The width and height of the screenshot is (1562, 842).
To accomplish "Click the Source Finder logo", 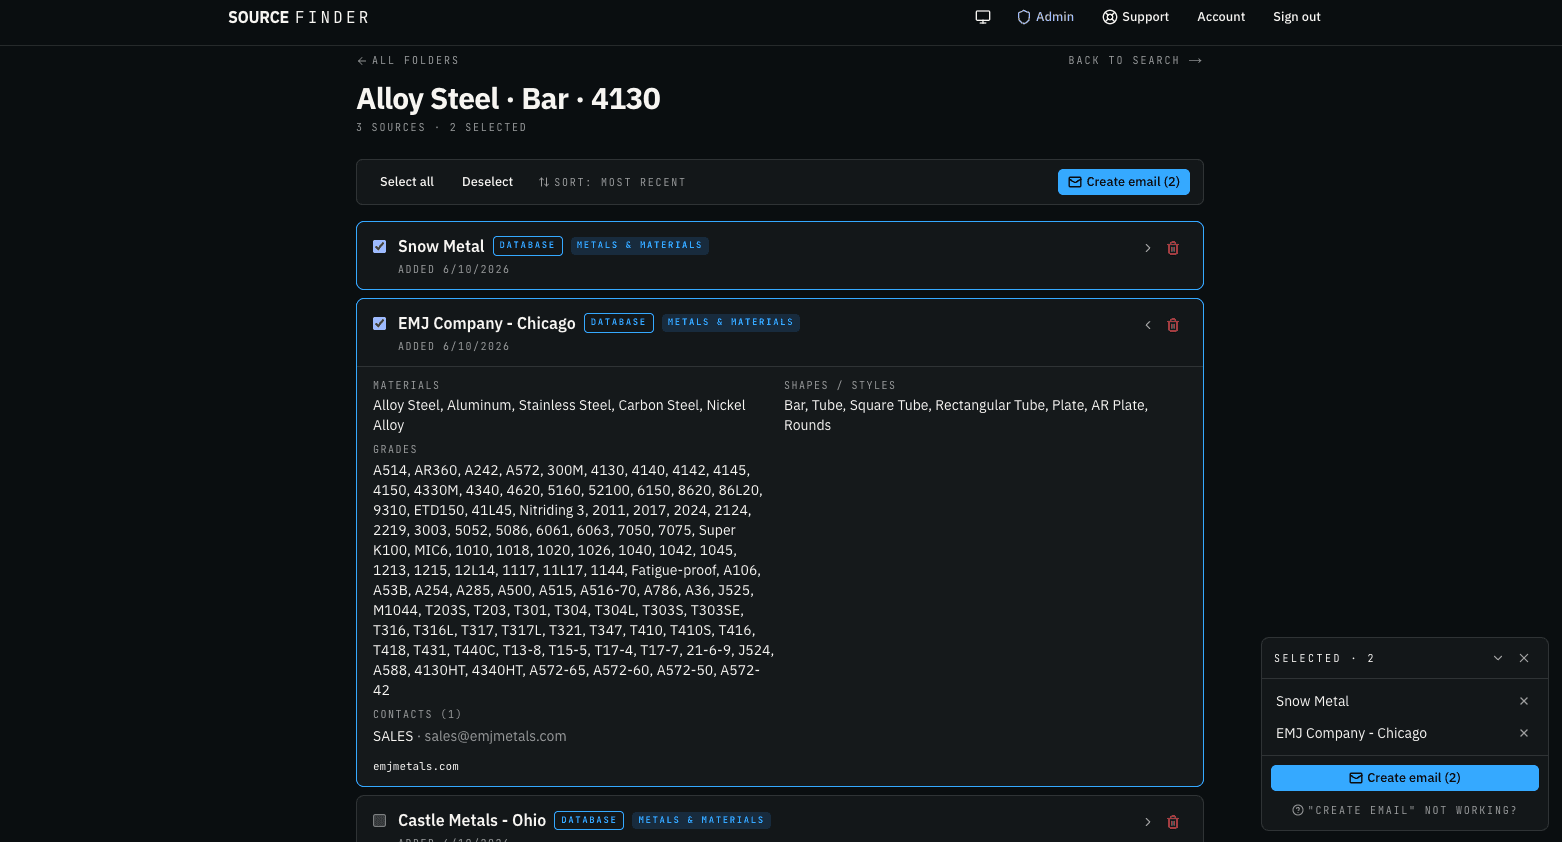I will 298,17.
